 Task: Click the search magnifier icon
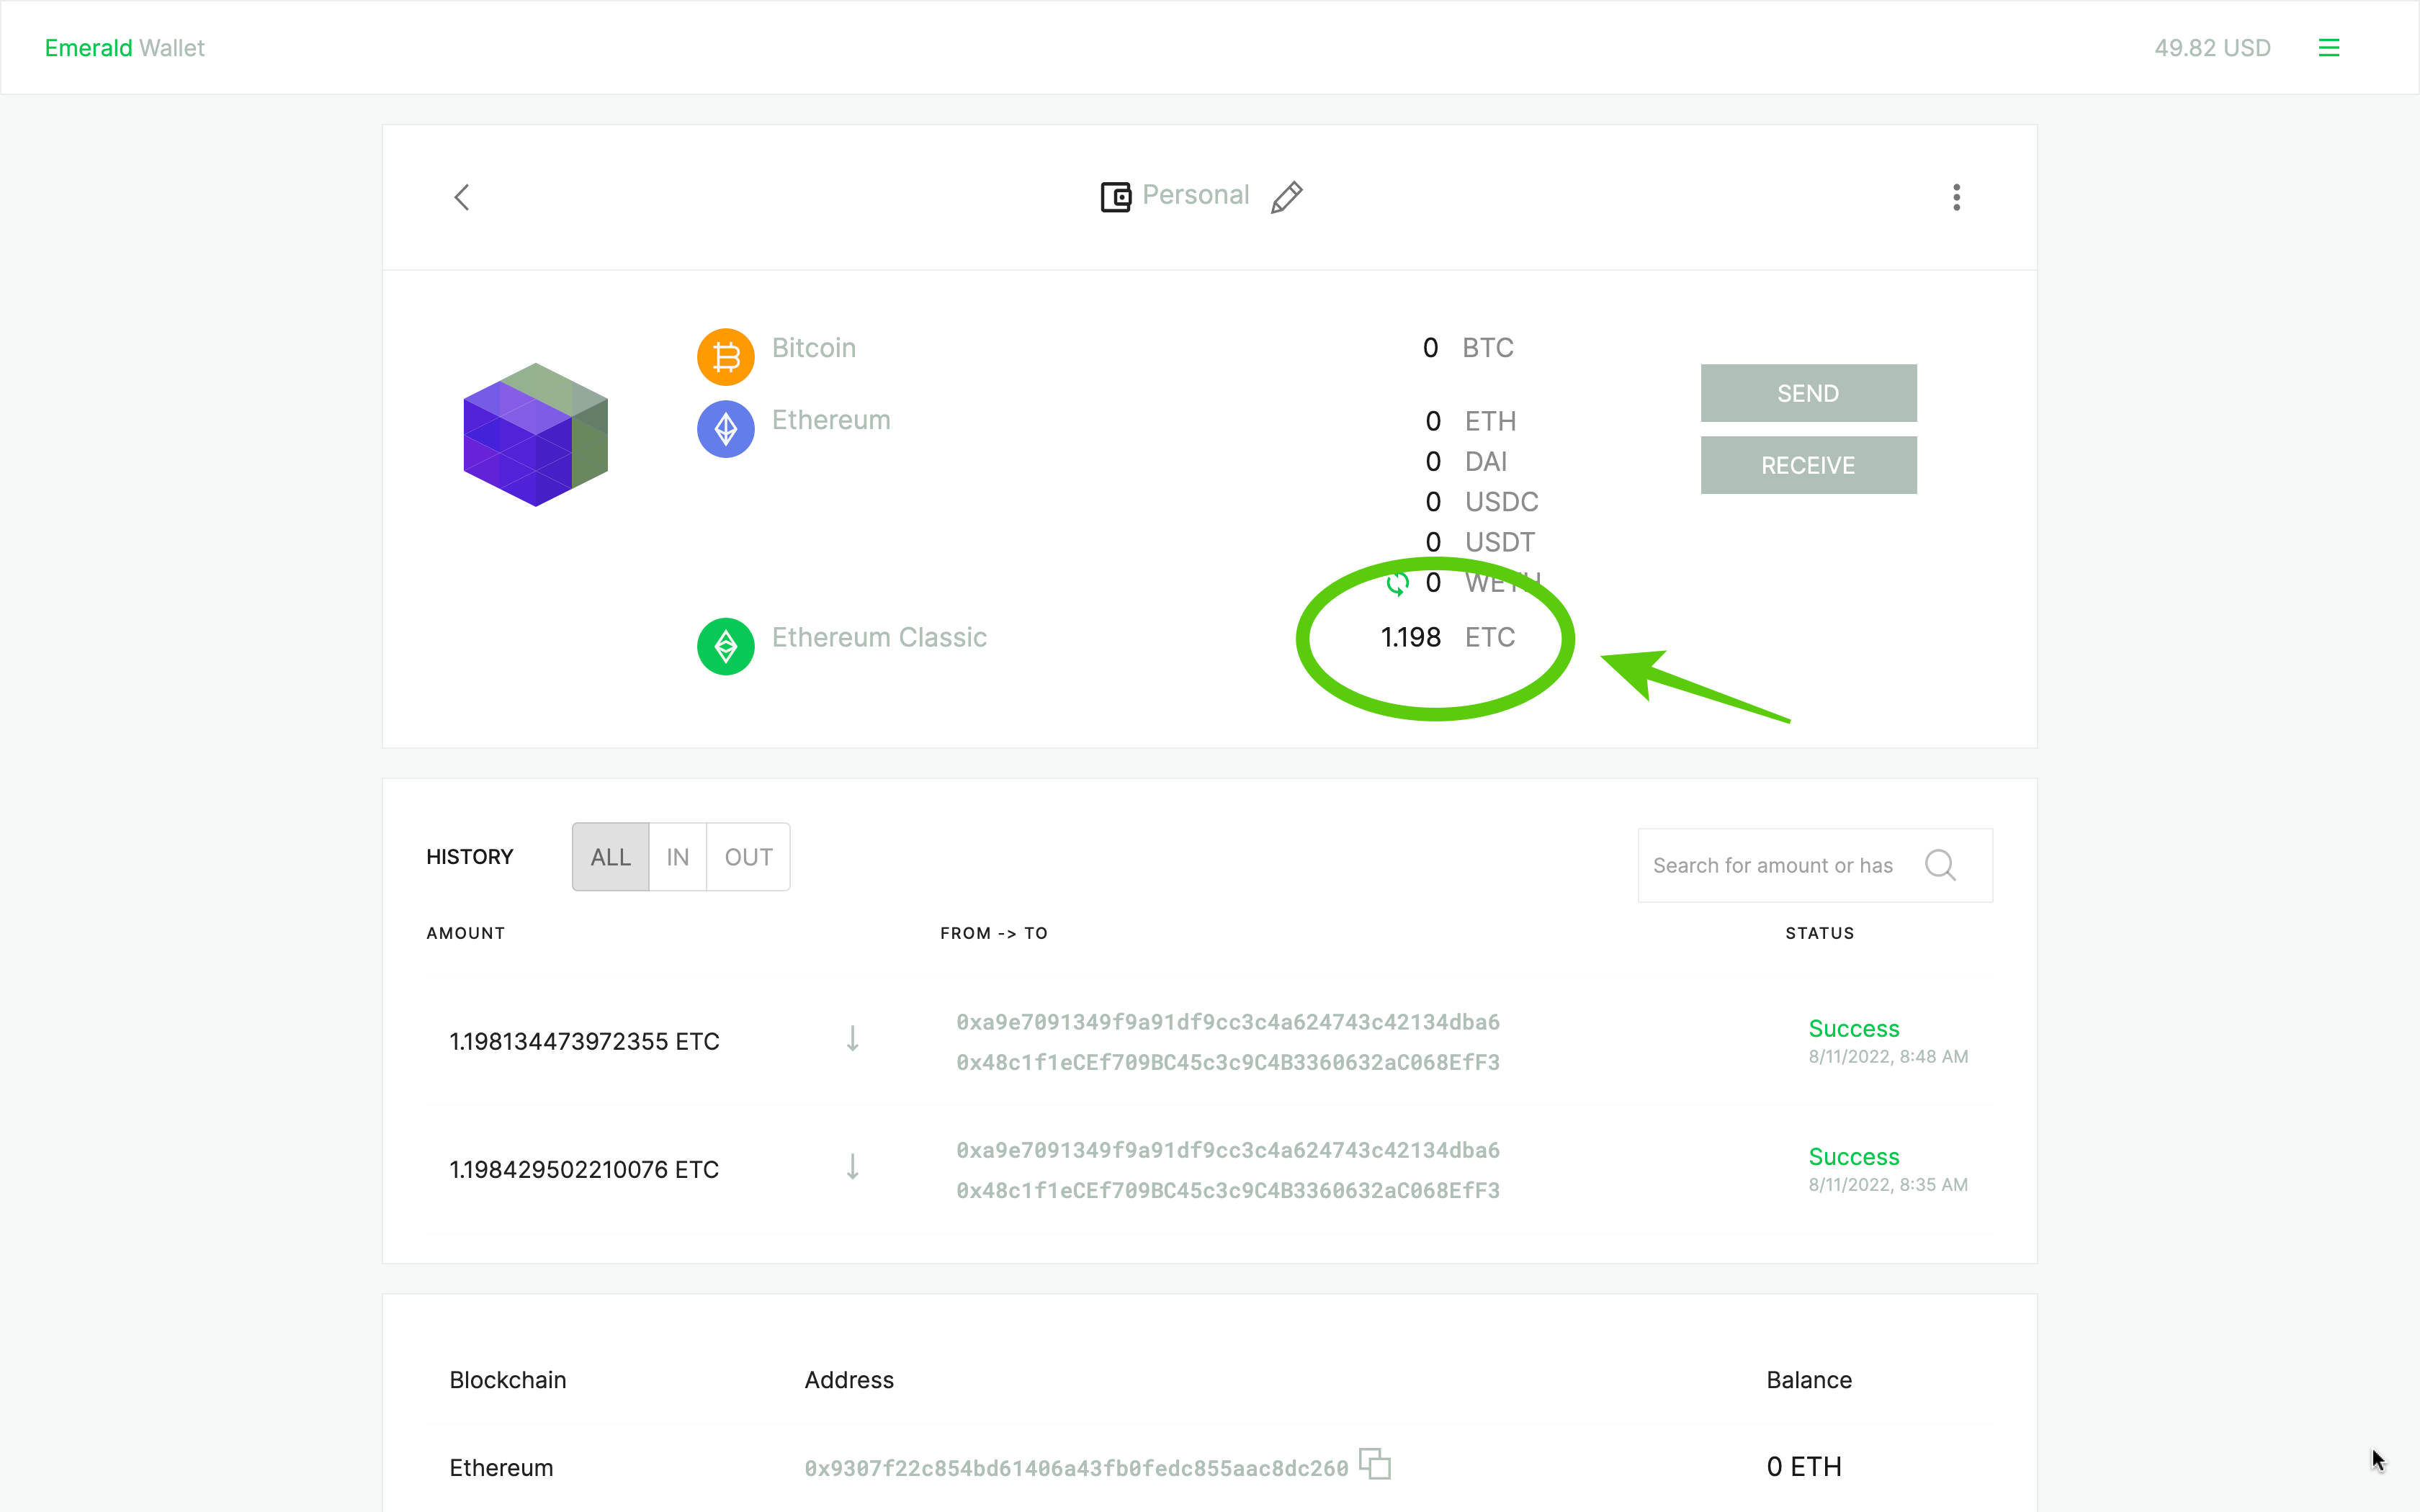tap(1940, 865)
